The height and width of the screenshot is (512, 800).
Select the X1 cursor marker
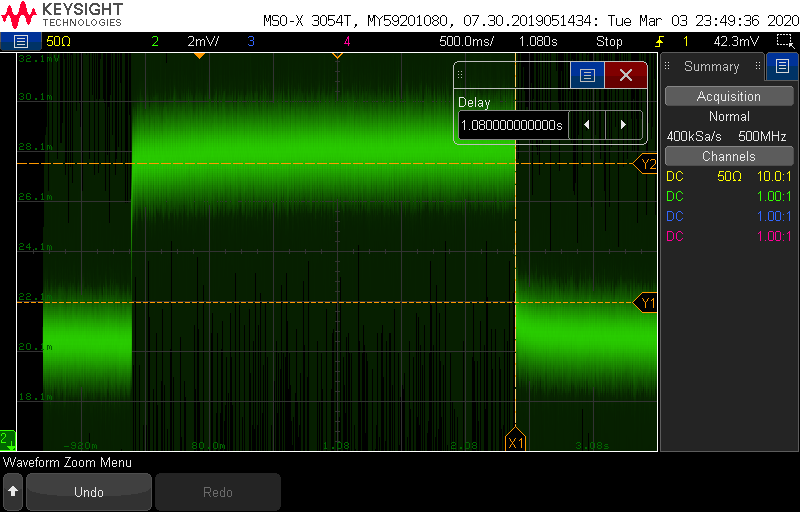point(515,442)
